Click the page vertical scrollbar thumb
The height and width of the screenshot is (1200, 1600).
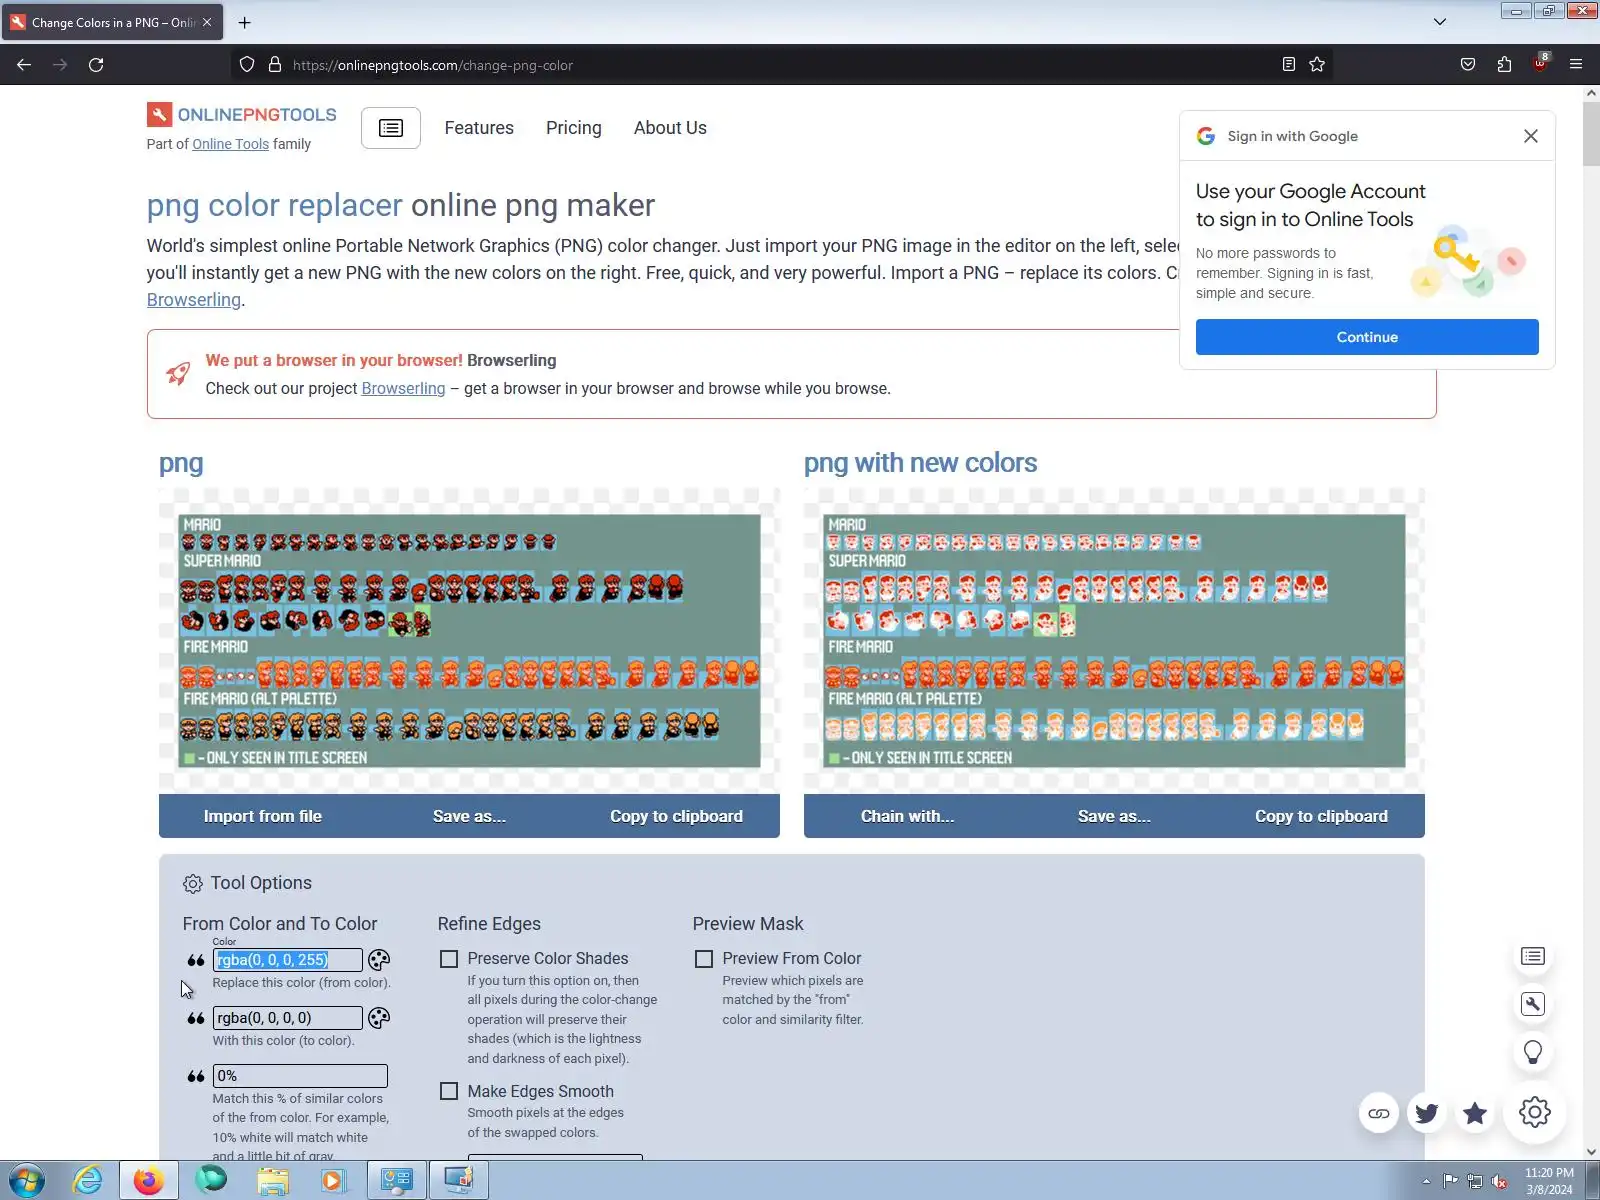point(1591,133)
